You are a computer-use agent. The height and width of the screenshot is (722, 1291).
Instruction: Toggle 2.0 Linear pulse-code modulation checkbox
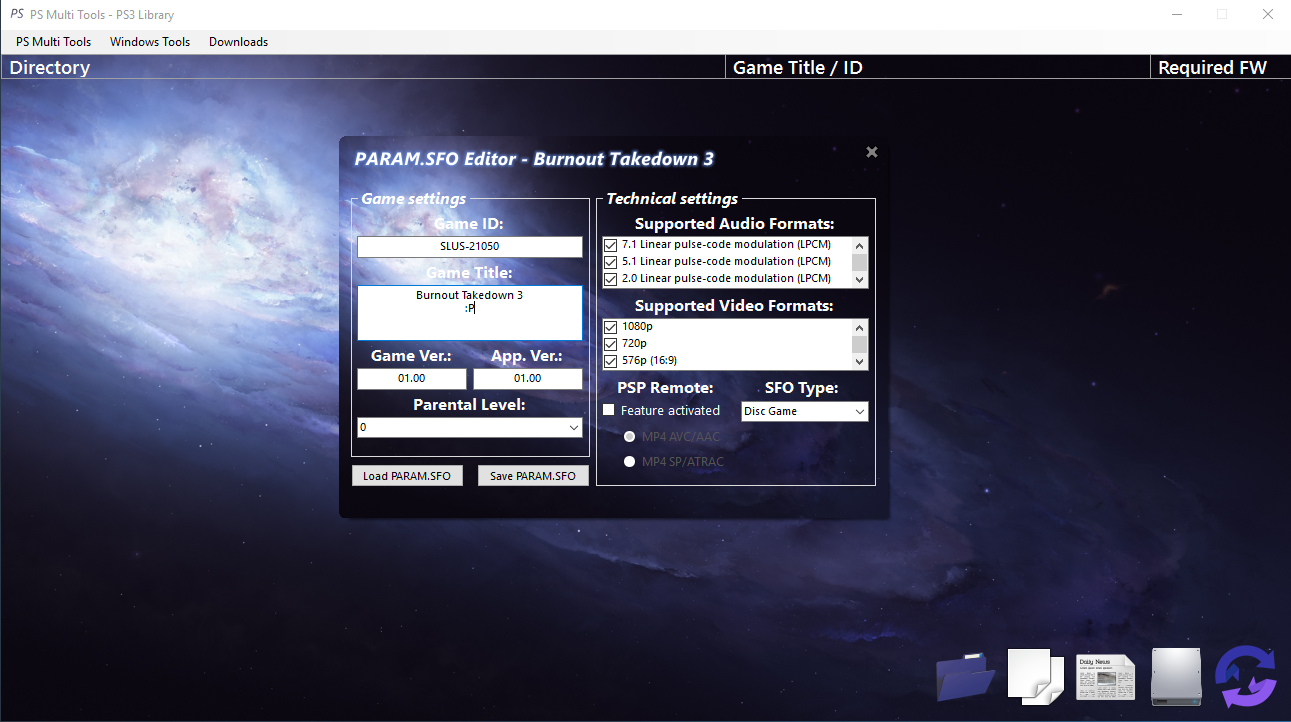610,278
